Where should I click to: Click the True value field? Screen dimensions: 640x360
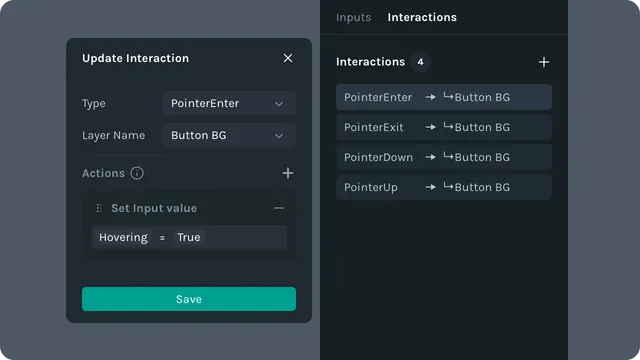coord(189,237)
